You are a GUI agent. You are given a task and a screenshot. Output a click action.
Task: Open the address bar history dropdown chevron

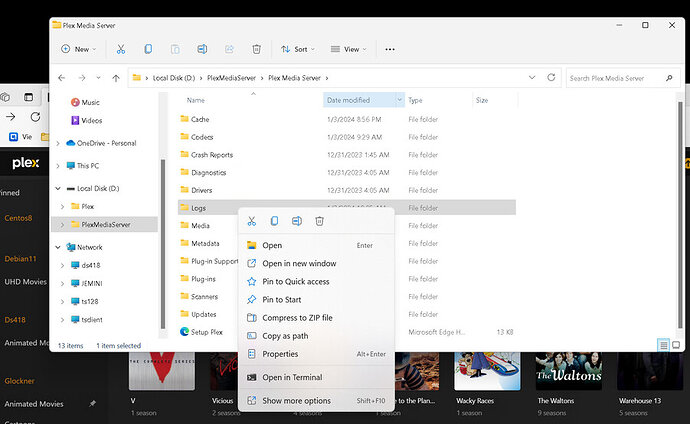(x=532, y=77)
